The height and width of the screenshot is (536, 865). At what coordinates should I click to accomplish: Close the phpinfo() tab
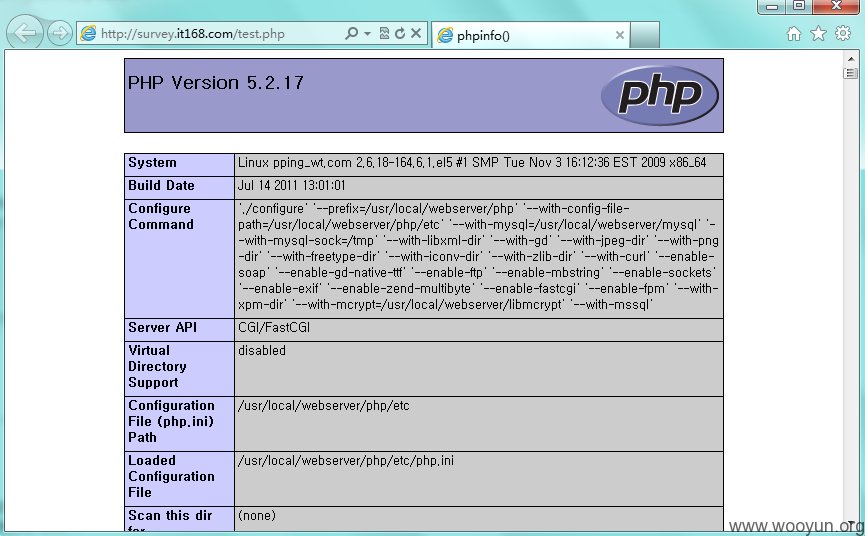click(x=620, y=35)
